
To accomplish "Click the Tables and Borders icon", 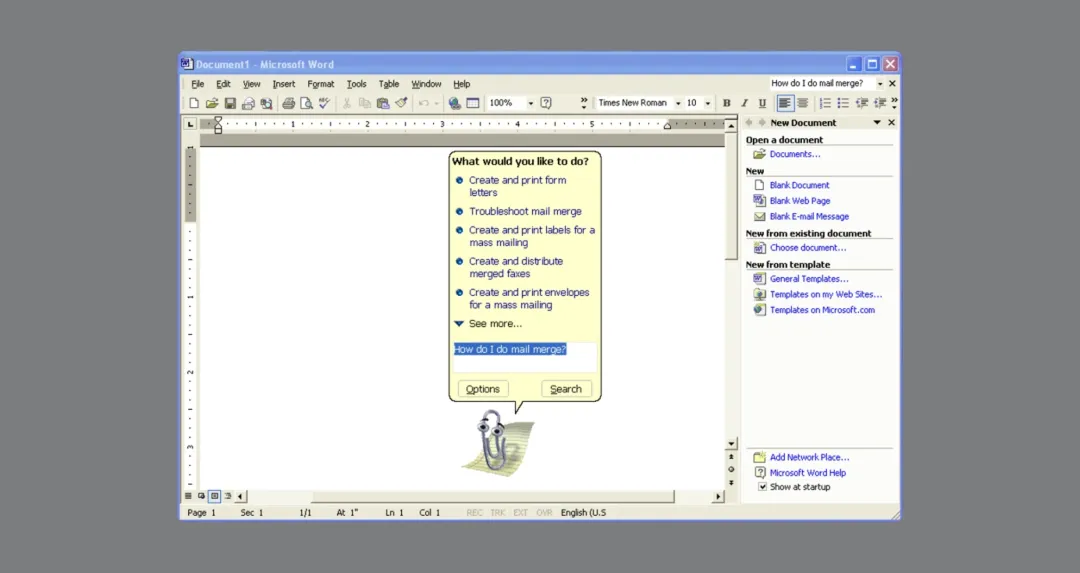I will click(472, 103).
